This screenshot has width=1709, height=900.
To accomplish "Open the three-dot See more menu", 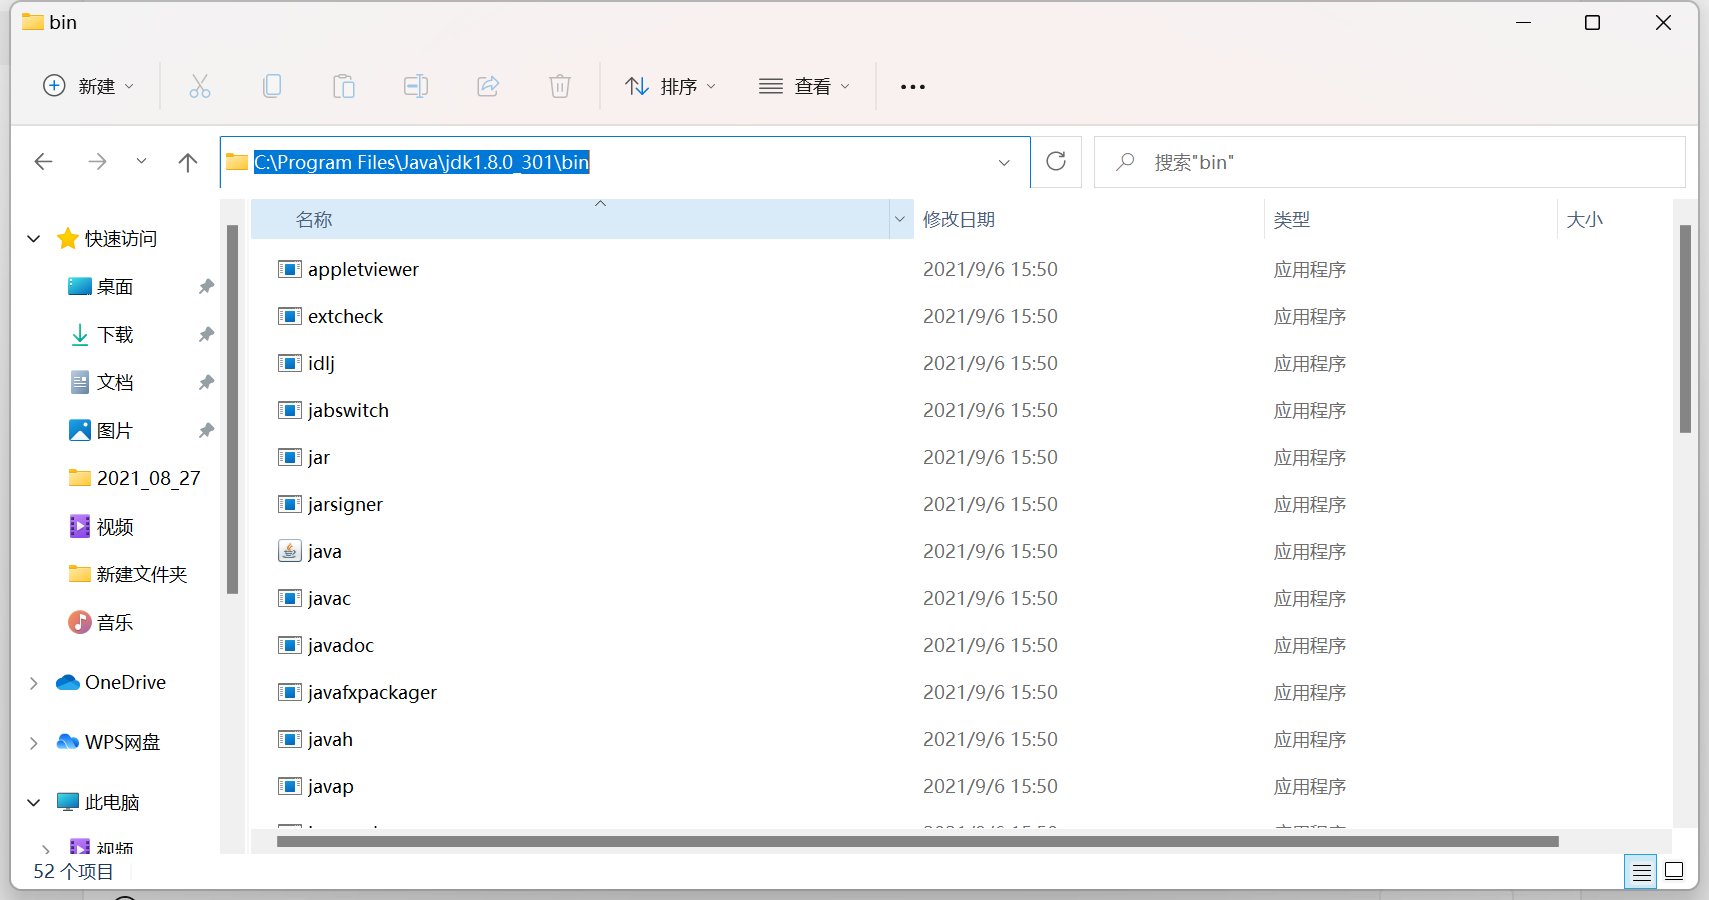I will tap(913, 87).
